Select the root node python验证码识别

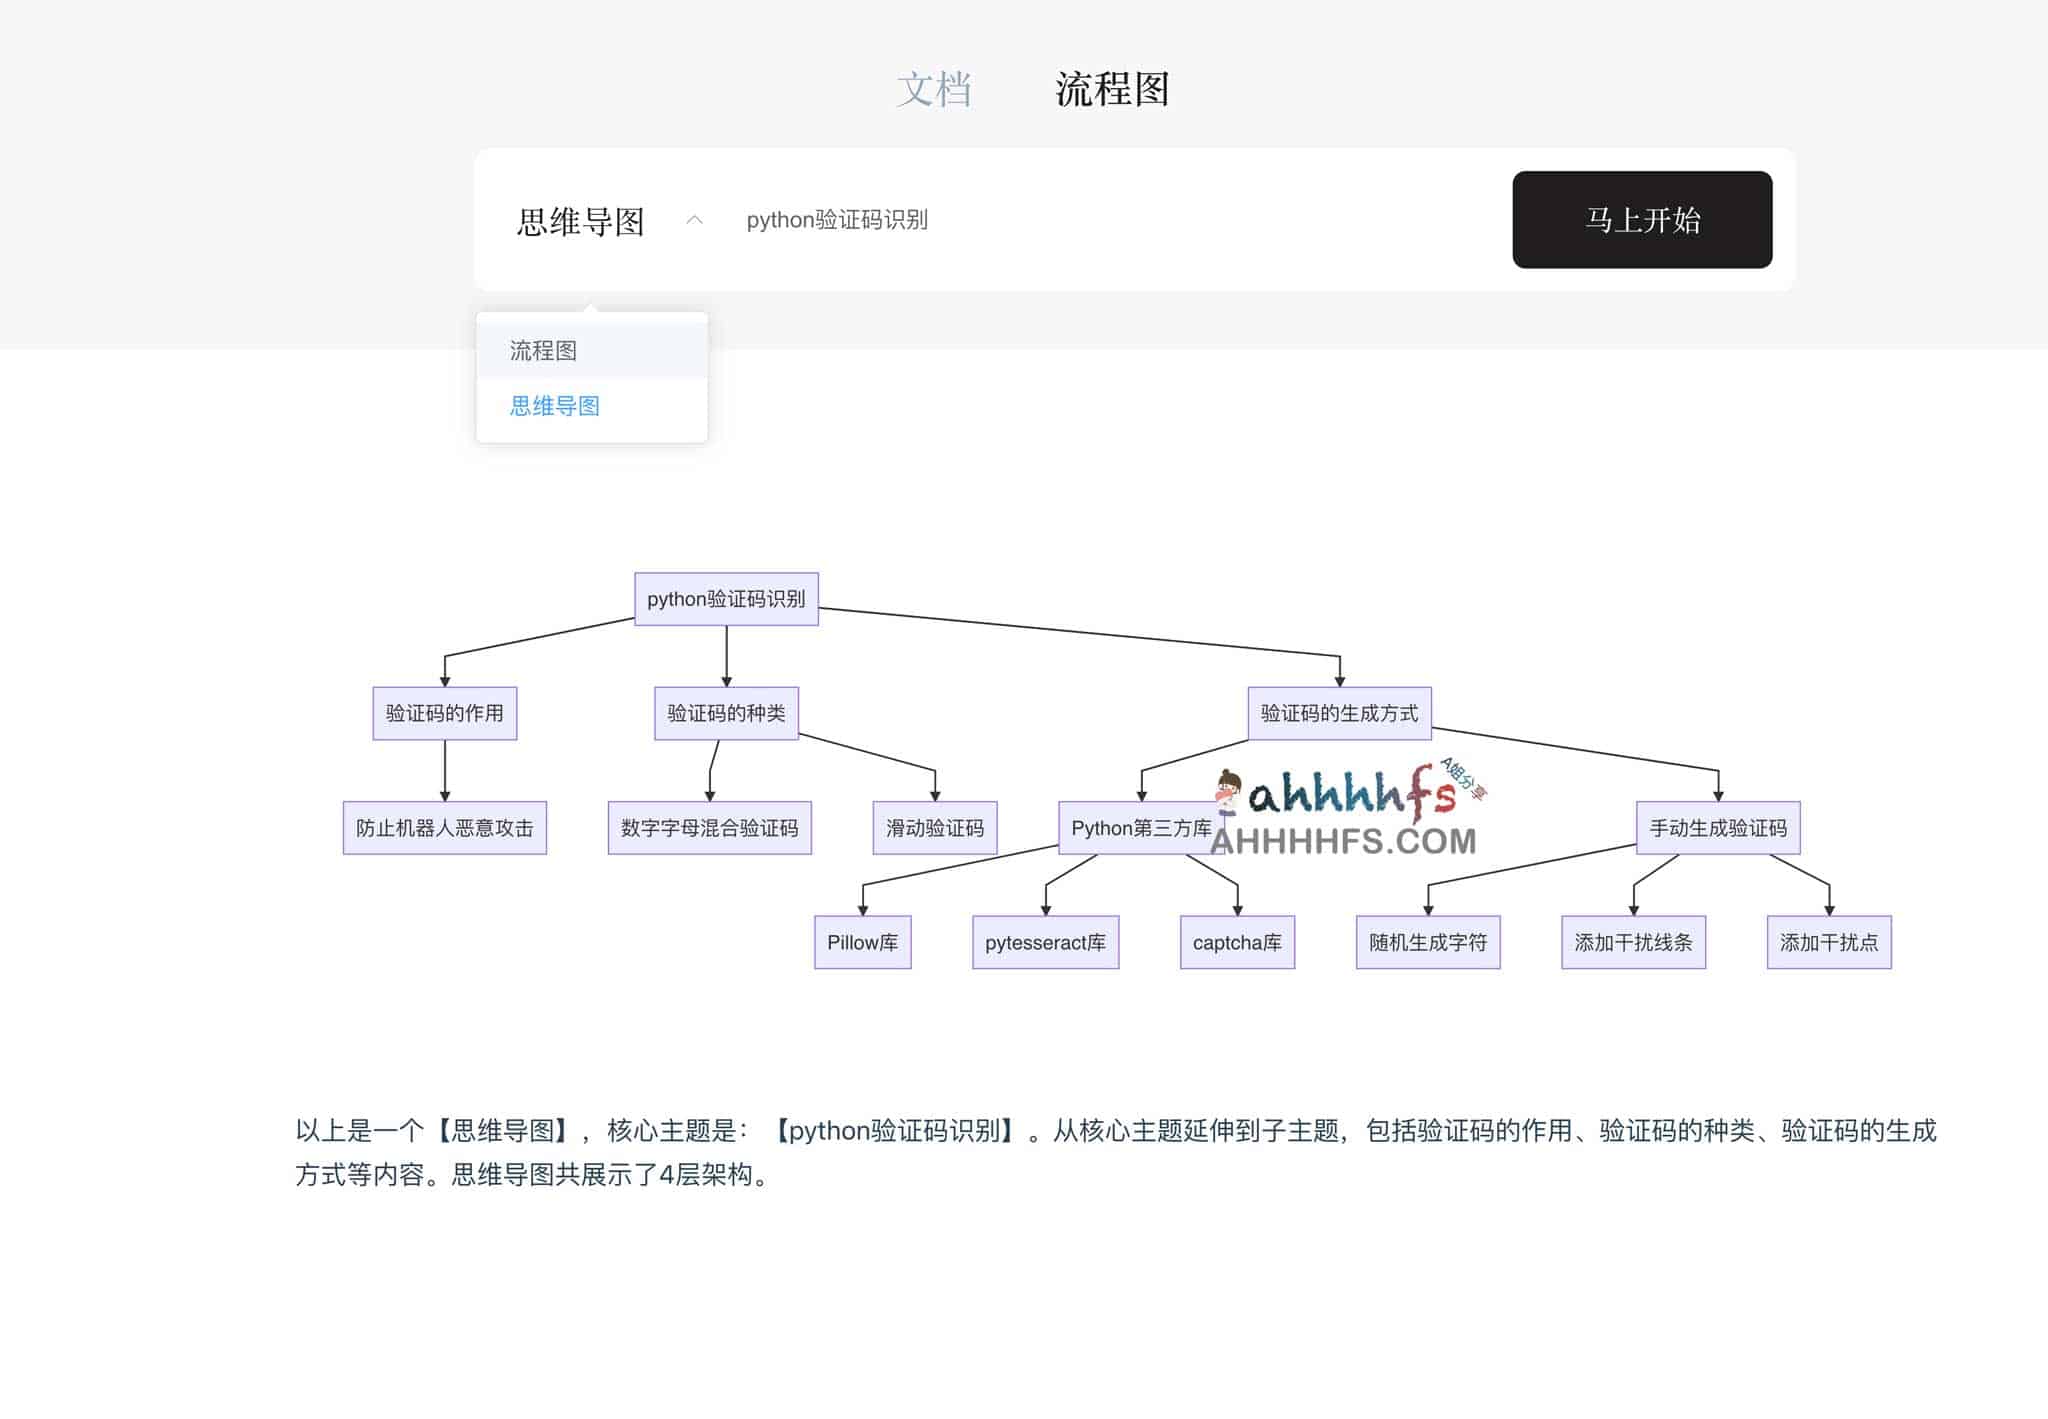click(727, 600)
